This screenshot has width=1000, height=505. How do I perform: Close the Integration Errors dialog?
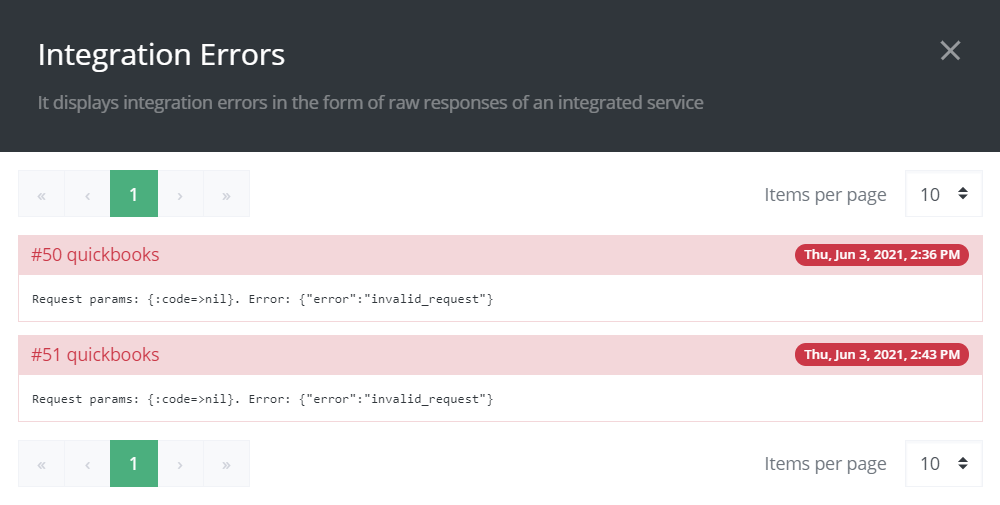coord(950,50)
